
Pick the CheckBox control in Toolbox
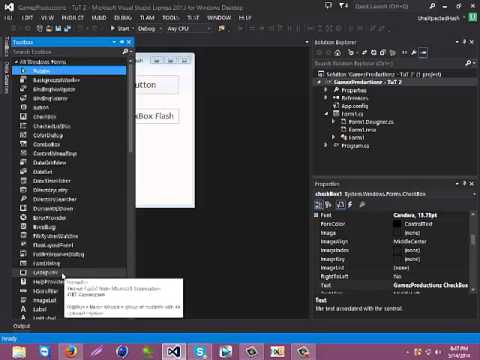pos(44,117)
